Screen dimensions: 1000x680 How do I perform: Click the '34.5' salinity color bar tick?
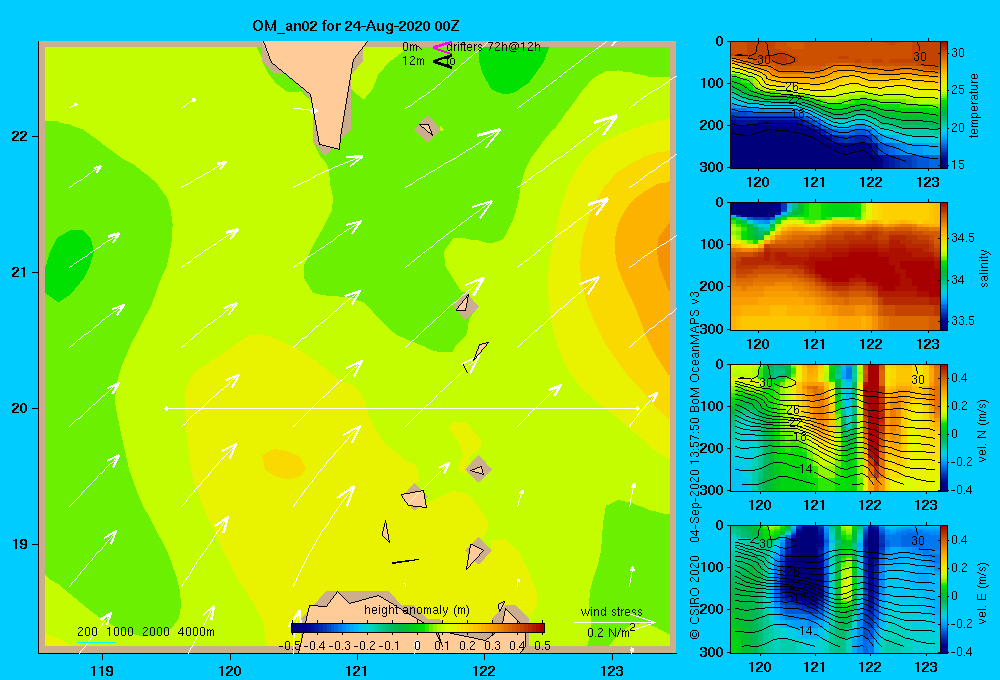(962, 238)
